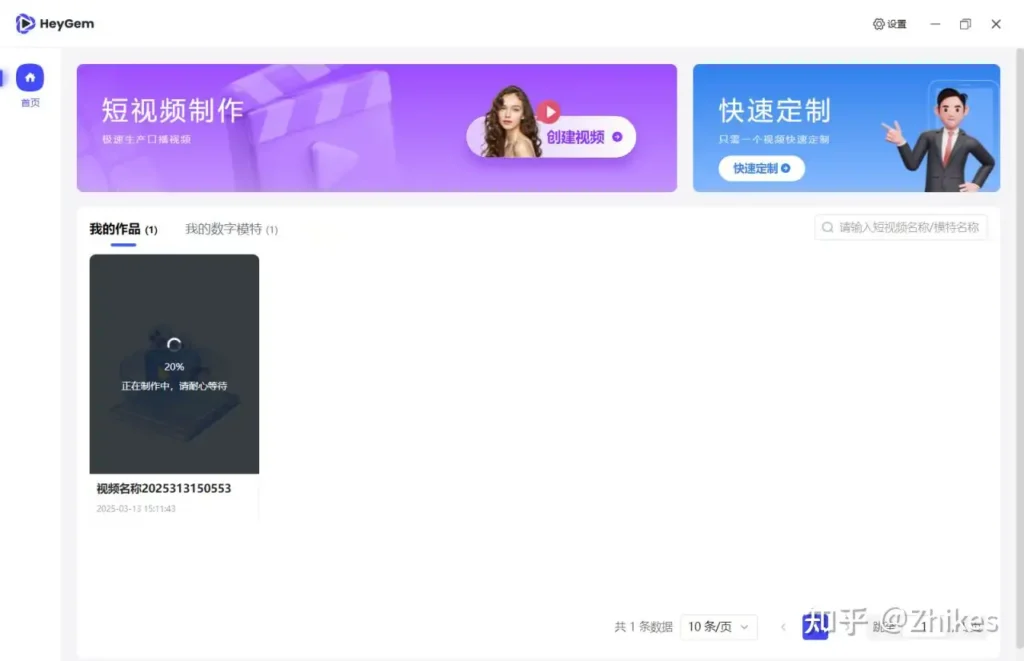Click the 短视频制作 purple banner heading
The width and height of the screenshot is (1024, 661).
[173, 111]
